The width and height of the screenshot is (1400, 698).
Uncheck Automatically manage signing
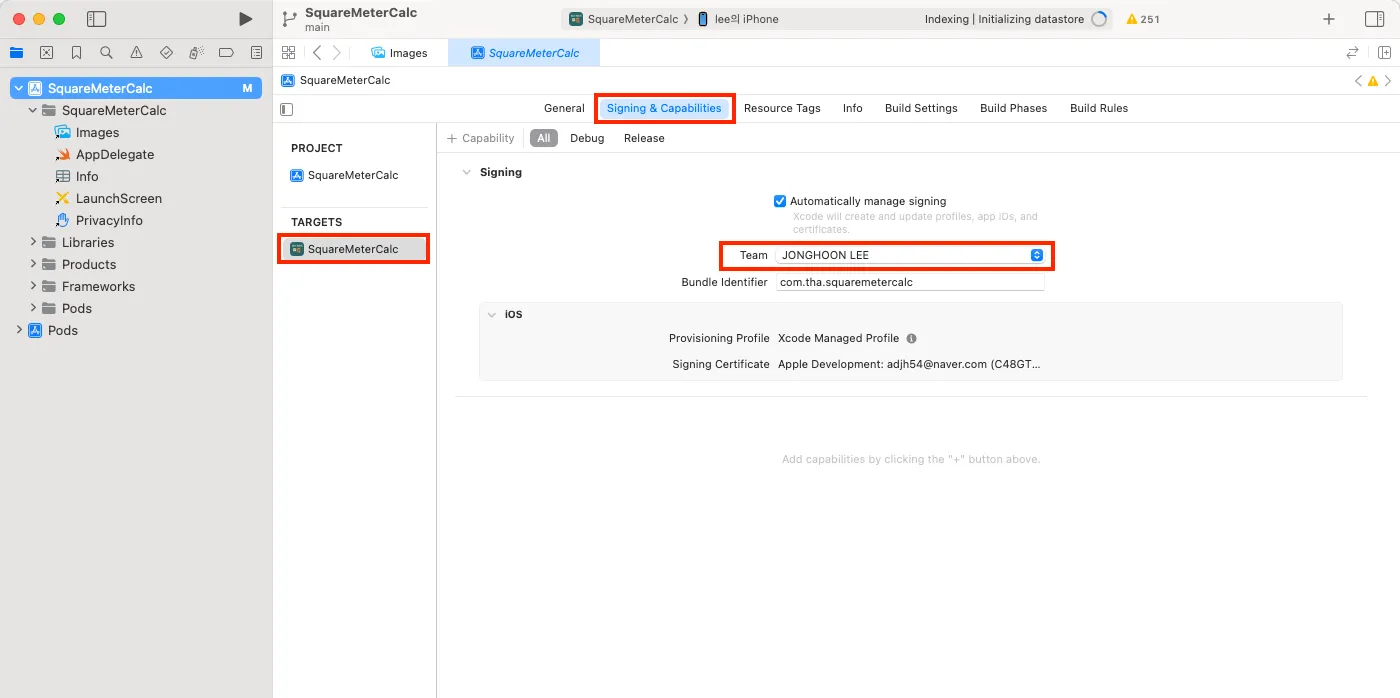(780, 201)
